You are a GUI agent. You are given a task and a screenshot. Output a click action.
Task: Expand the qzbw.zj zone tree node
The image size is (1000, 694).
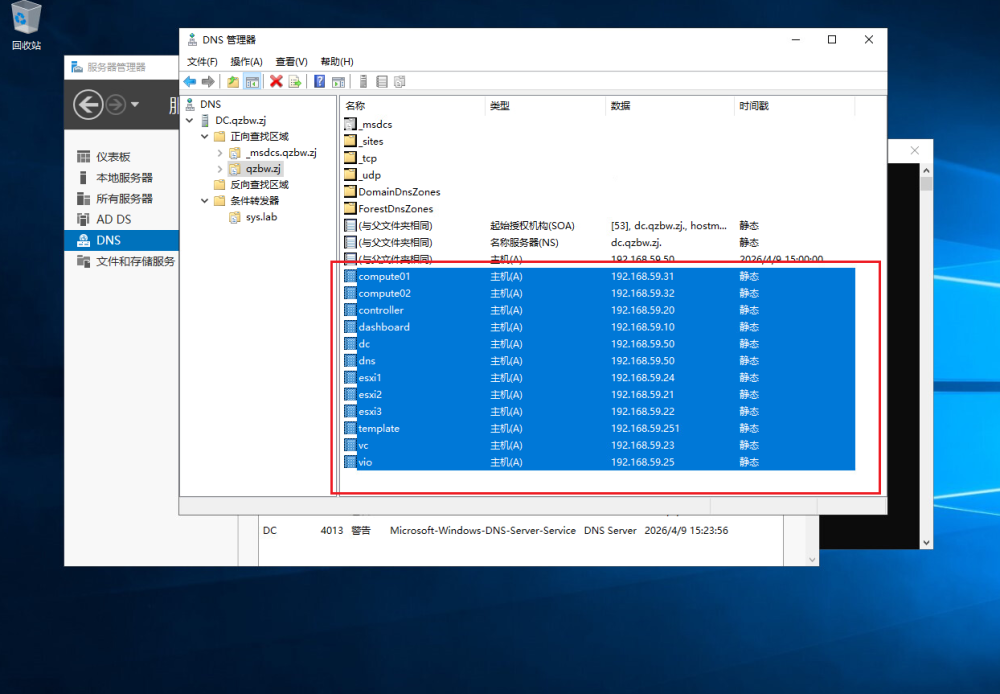pyautogui.click(x=219, y=169)
